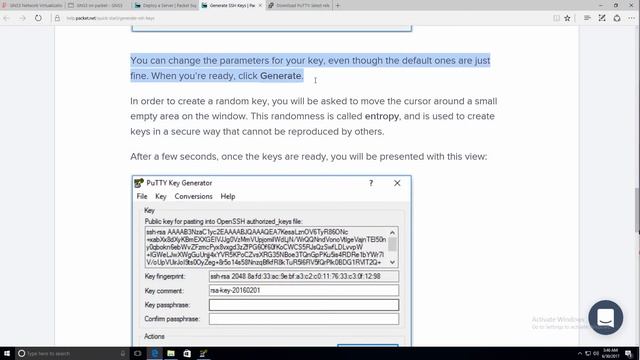This screenshot has height=360, width=640.
Task: Click the X on PuTTY Key Generator image
Action: [x=397, y=183]
